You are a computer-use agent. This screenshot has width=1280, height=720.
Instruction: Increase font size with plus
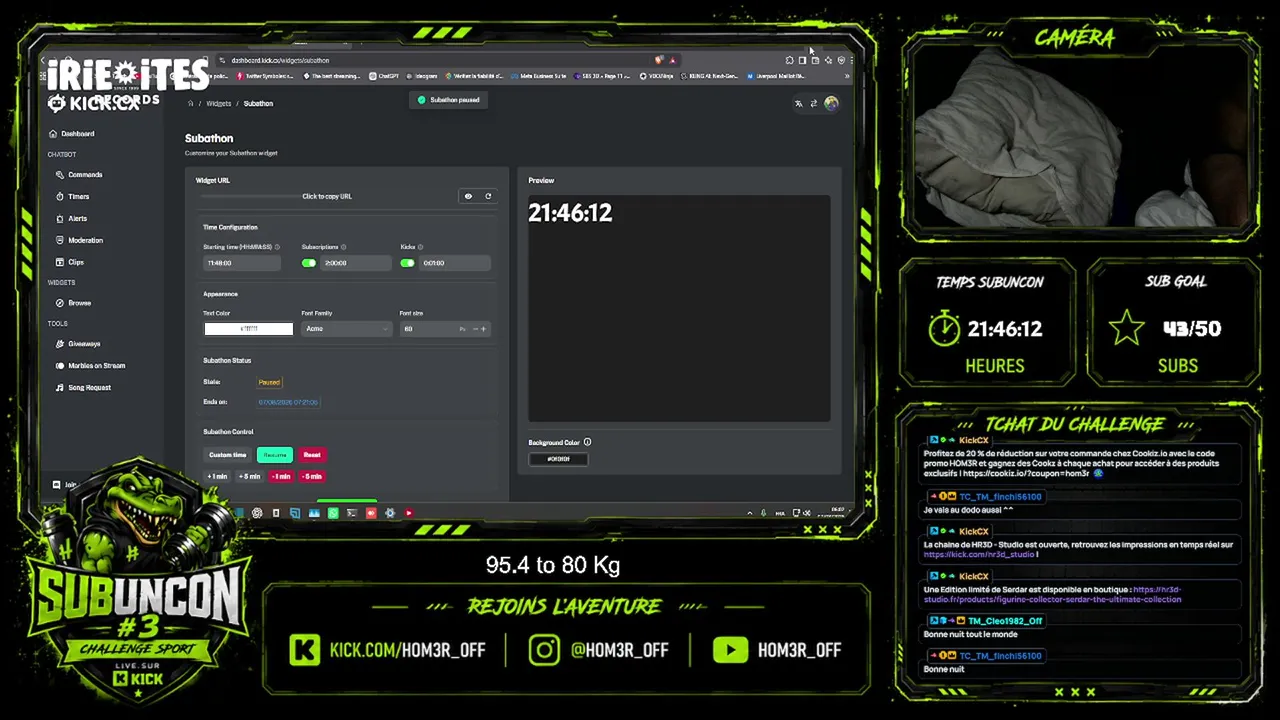(x=484, y=329)
